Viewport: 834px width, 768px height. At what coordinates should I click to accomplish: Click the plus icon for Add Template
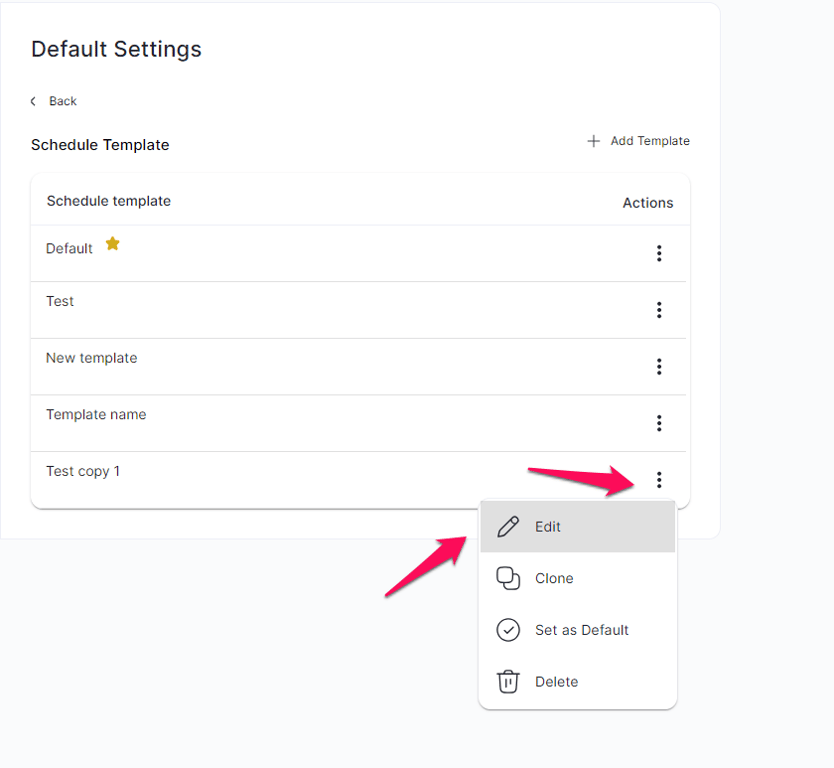[x=593, y=141]
